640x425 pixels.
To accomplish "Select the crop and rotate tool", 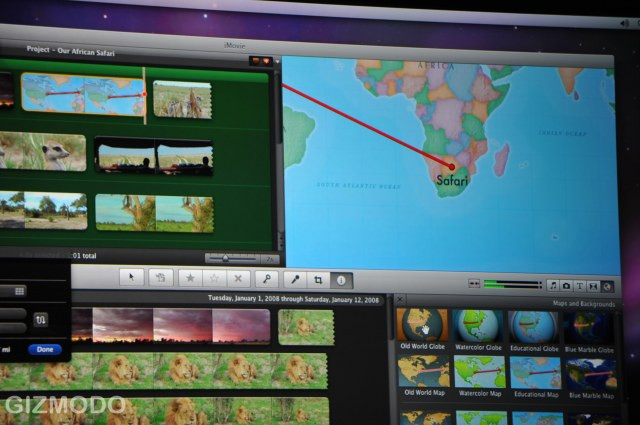I will [318, 280].
